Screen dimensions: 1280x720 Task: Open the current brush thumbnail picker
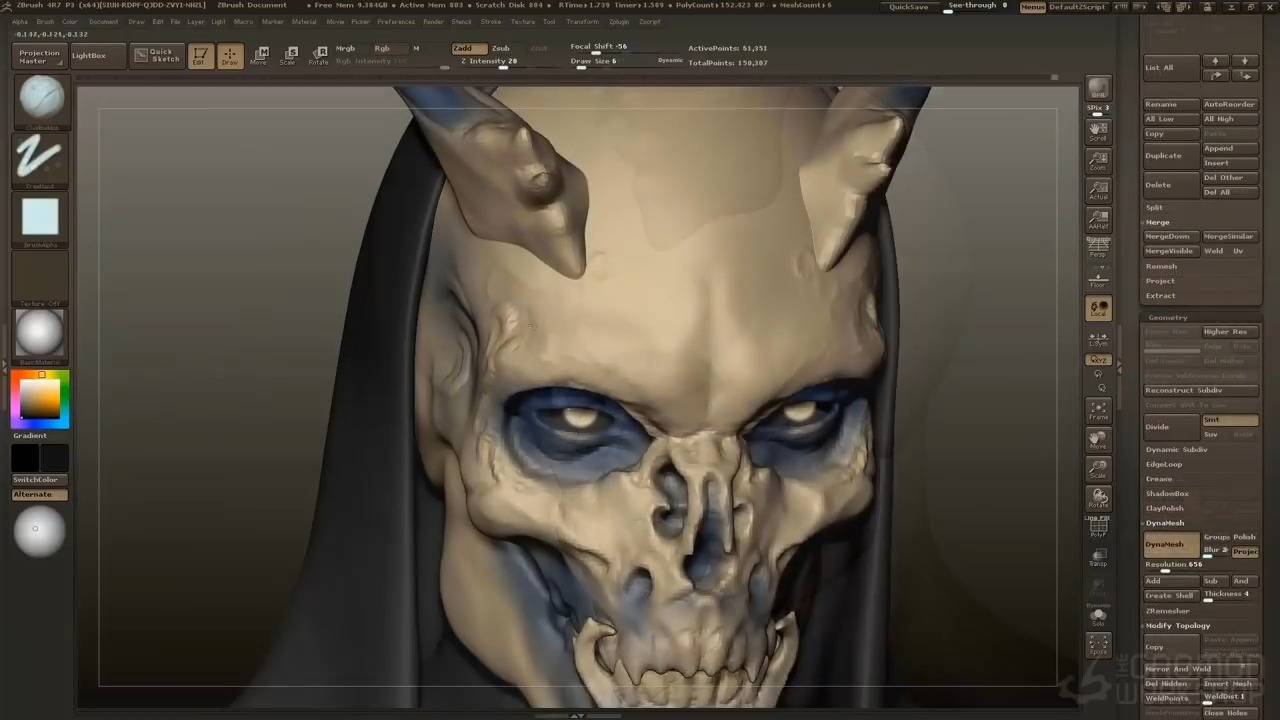coord(41,99)
